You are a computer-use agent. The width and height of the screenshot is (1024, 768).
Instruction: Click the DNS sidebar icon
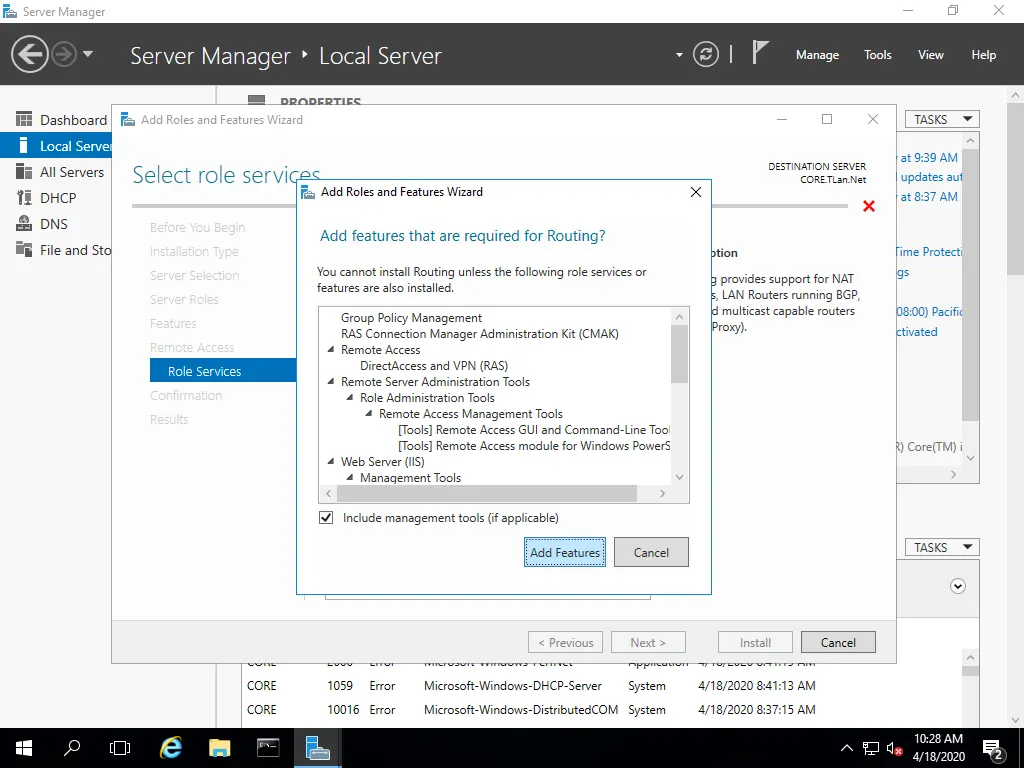24,223
